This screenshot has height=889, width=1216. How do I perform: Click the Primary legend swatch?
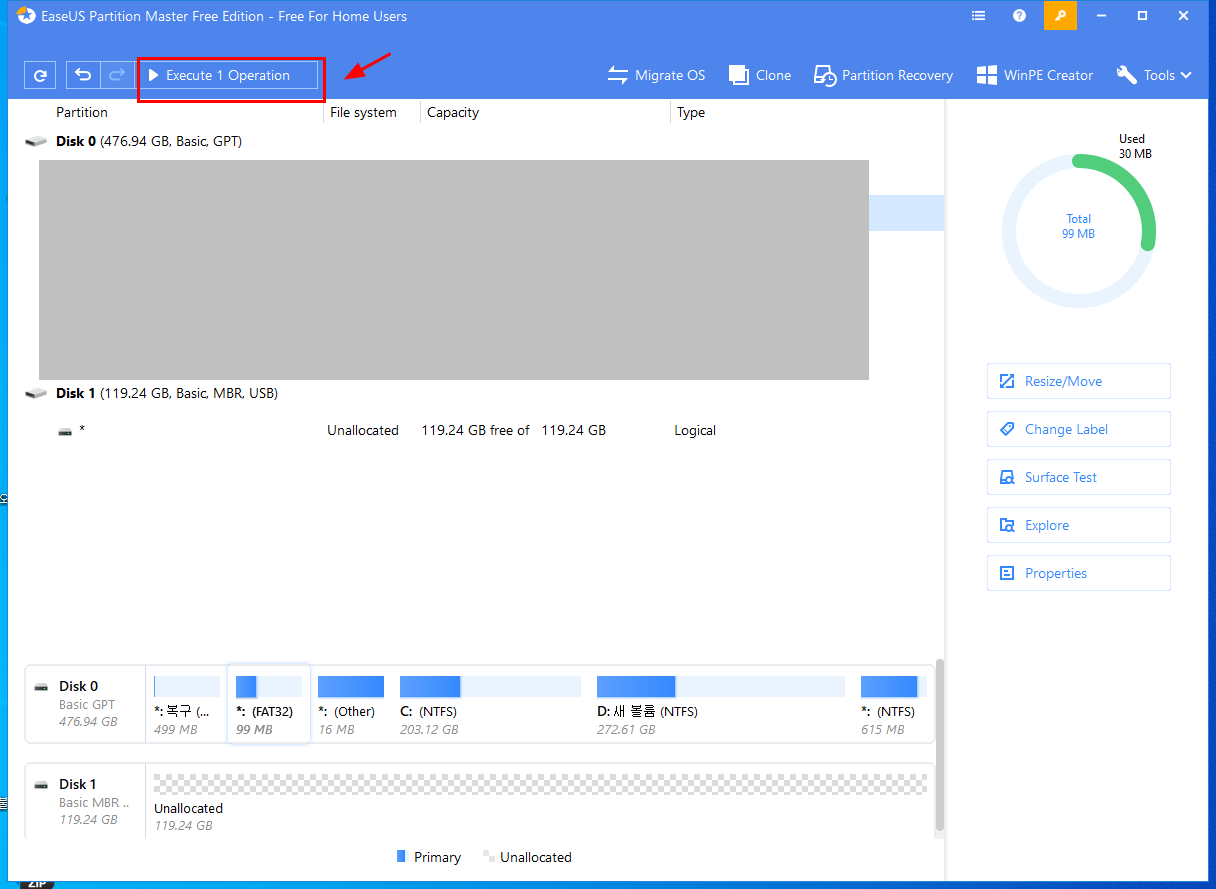point(401,857)
